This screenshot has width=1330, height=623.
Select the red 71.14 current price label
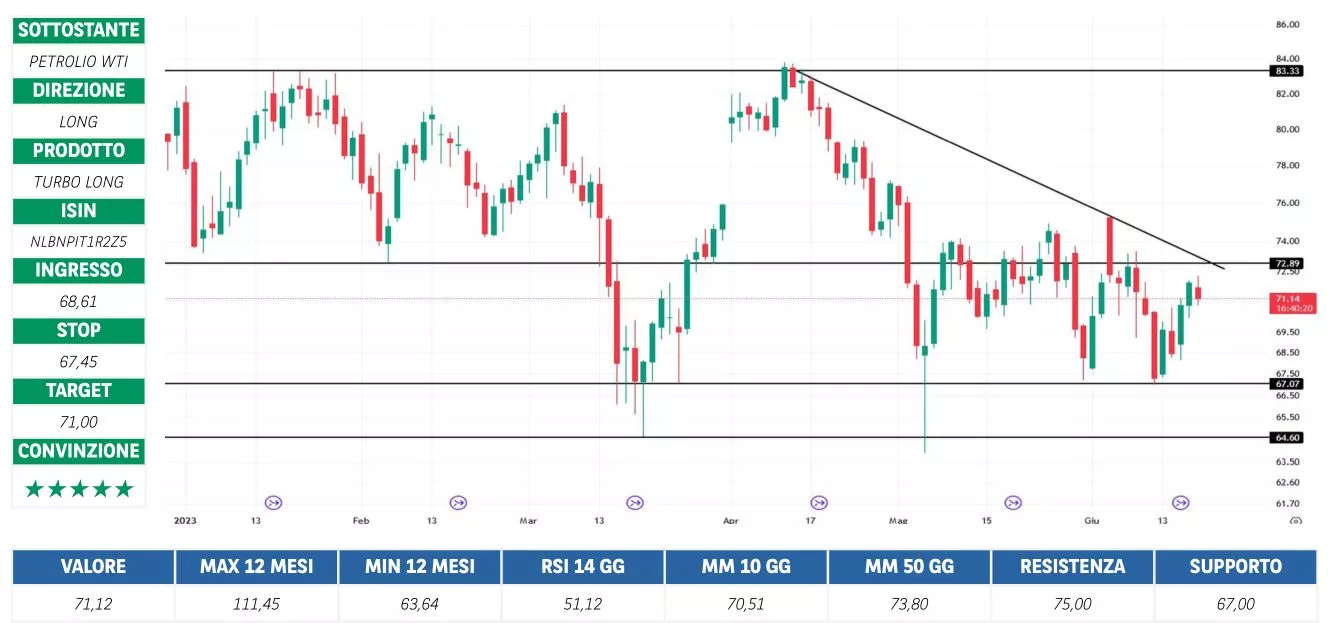1288,302
